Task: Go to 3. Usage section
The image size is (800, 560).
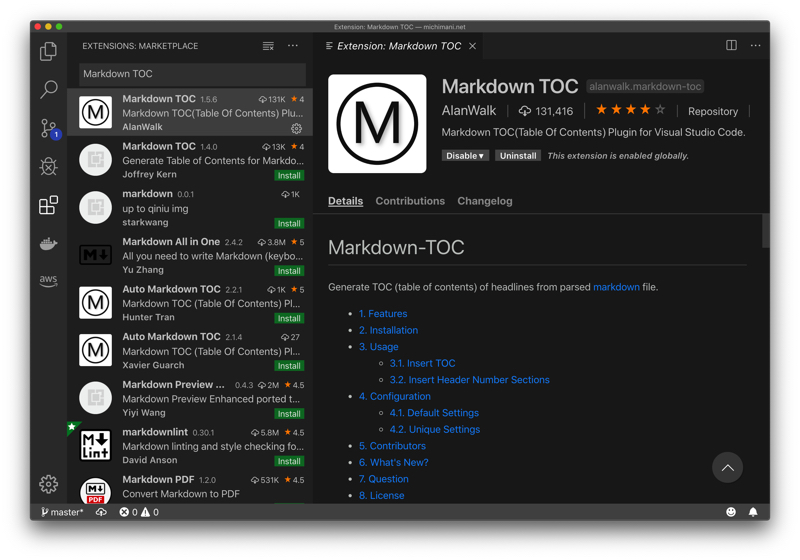Action: point(379,347)
